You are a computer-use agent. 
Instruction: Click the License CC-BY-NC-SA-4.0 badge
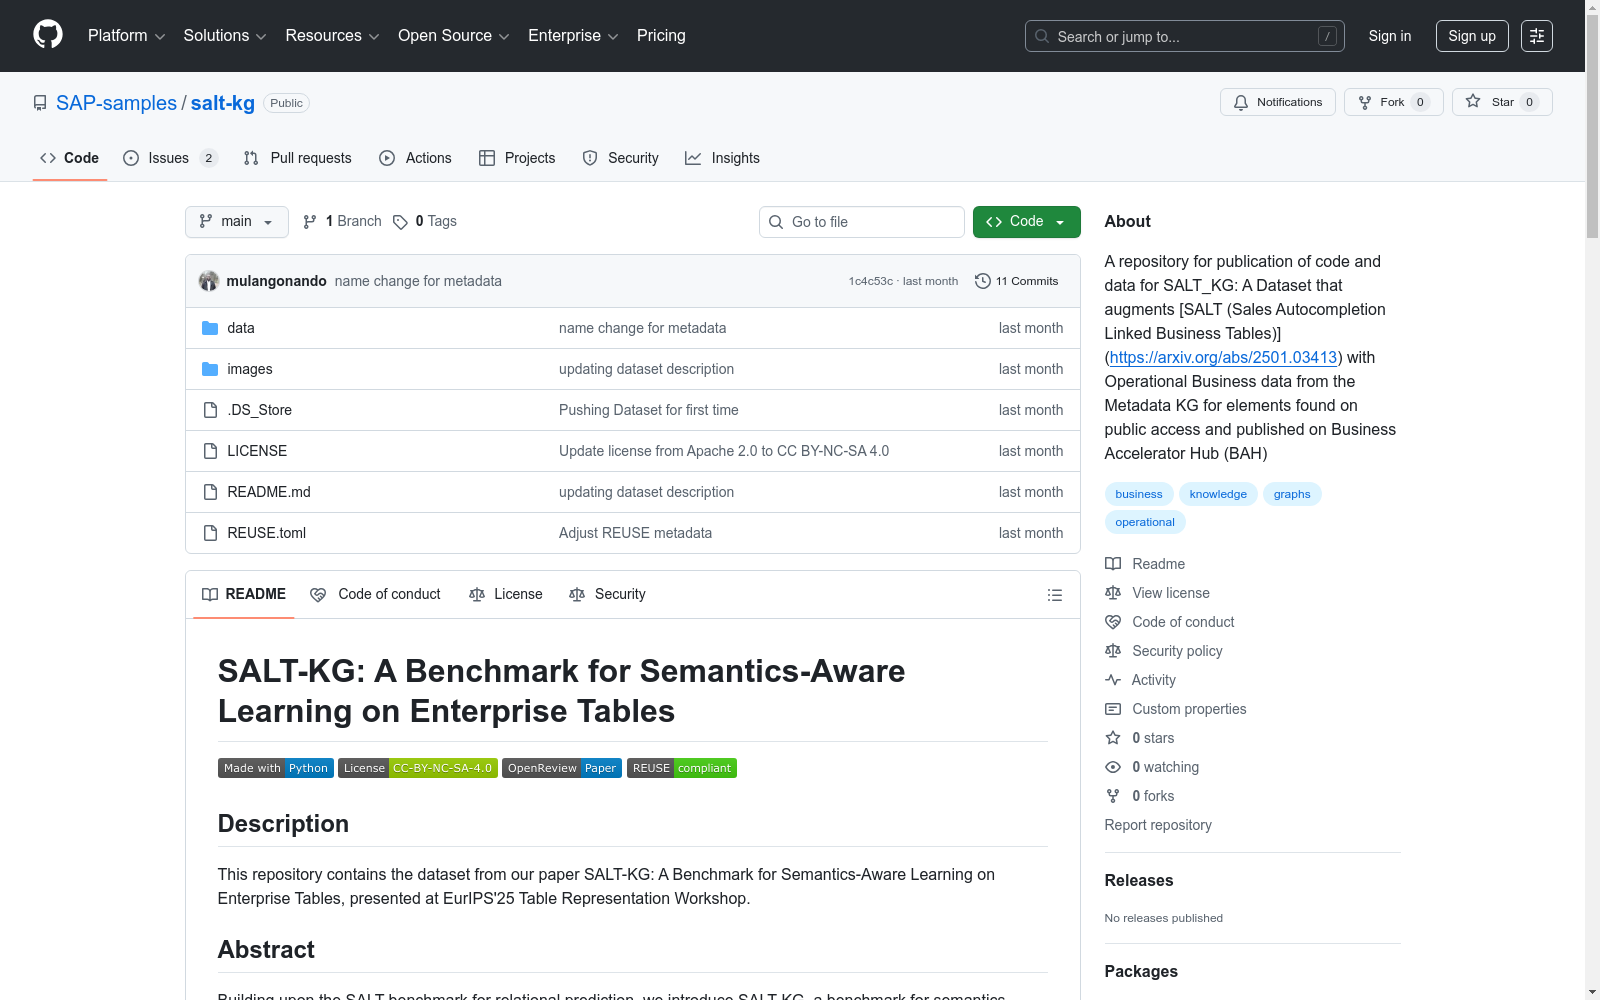[x=418, y=768]
